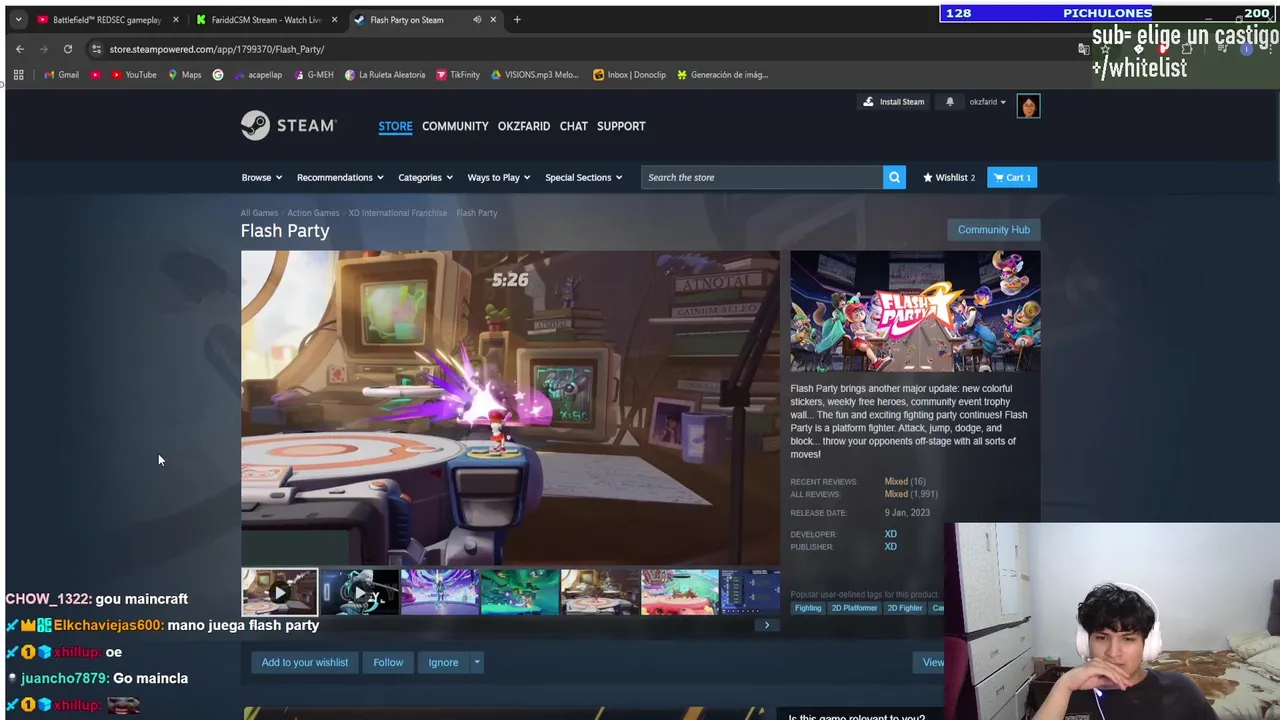Open CHAT in Steam header
The width and height of the screenshot is (1280, 720).
[x=573, y=126]
